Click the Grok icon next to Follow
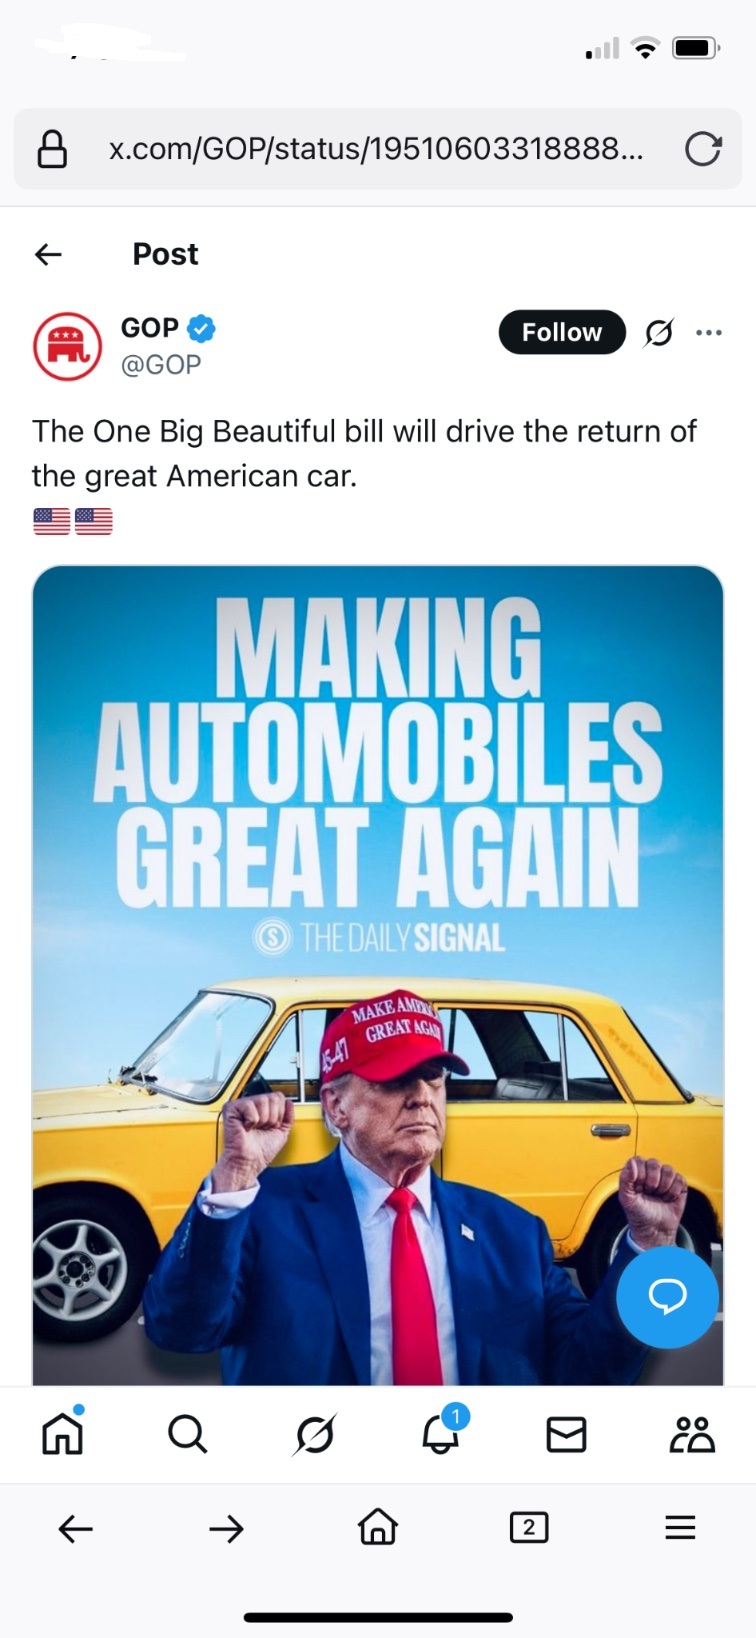The width and height of the screenshot is (756, 1638). (658, 332)
